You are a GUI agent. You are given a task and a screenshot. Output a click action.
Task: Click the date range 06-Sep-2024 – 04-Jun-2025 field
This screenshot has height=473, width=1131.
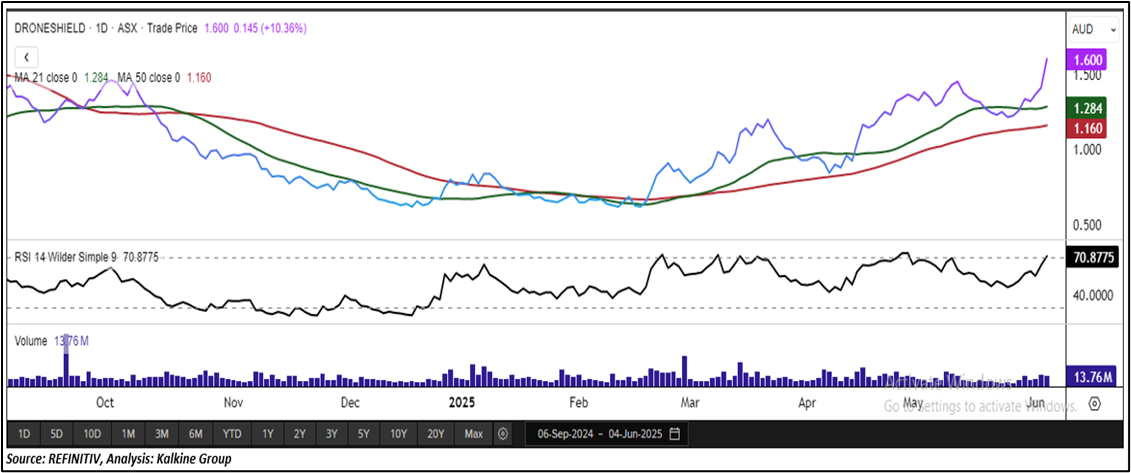coord(607,434)
